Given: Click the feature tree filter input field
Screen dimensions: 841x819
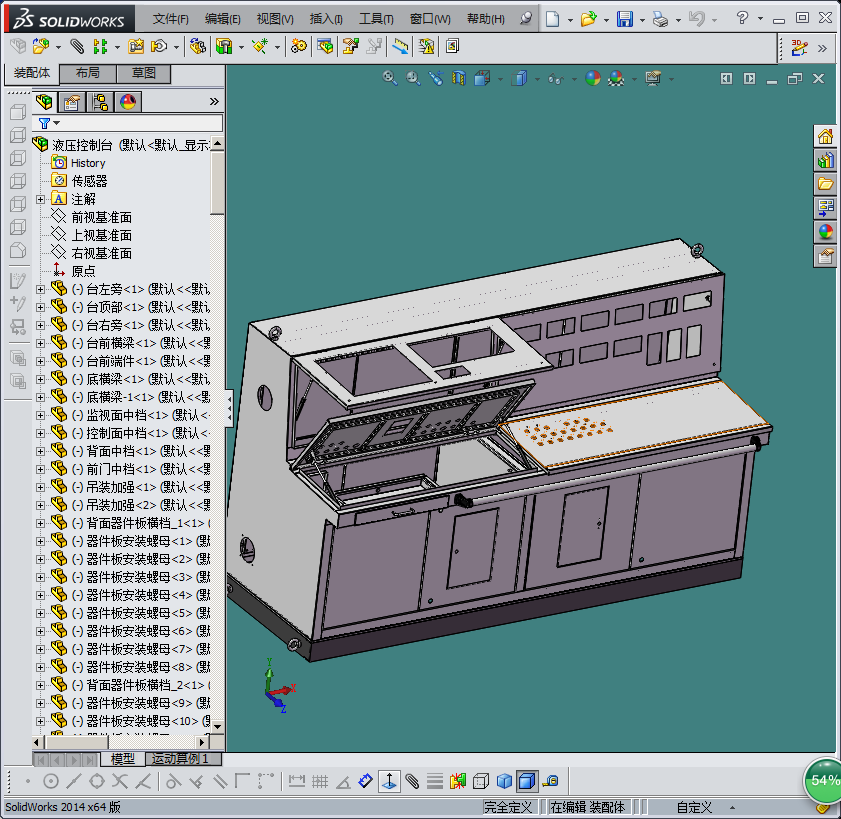Looking at the screenshot, I should pyautogui.click(x=140, y=123).
